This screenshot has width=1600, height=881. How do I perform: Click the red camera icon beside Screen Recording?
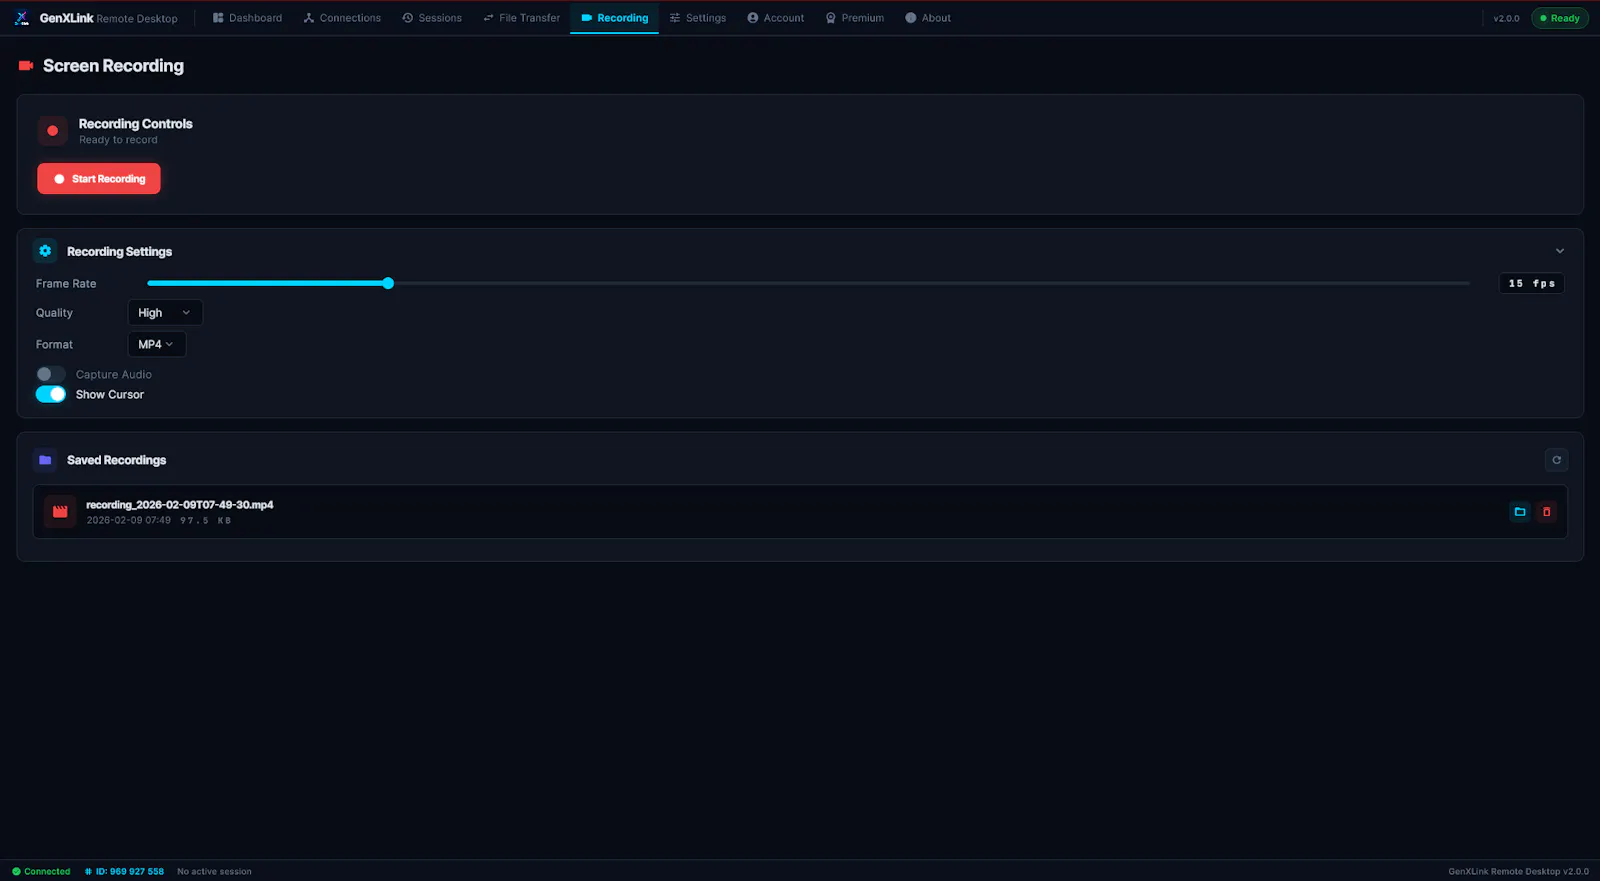[26, 66]
